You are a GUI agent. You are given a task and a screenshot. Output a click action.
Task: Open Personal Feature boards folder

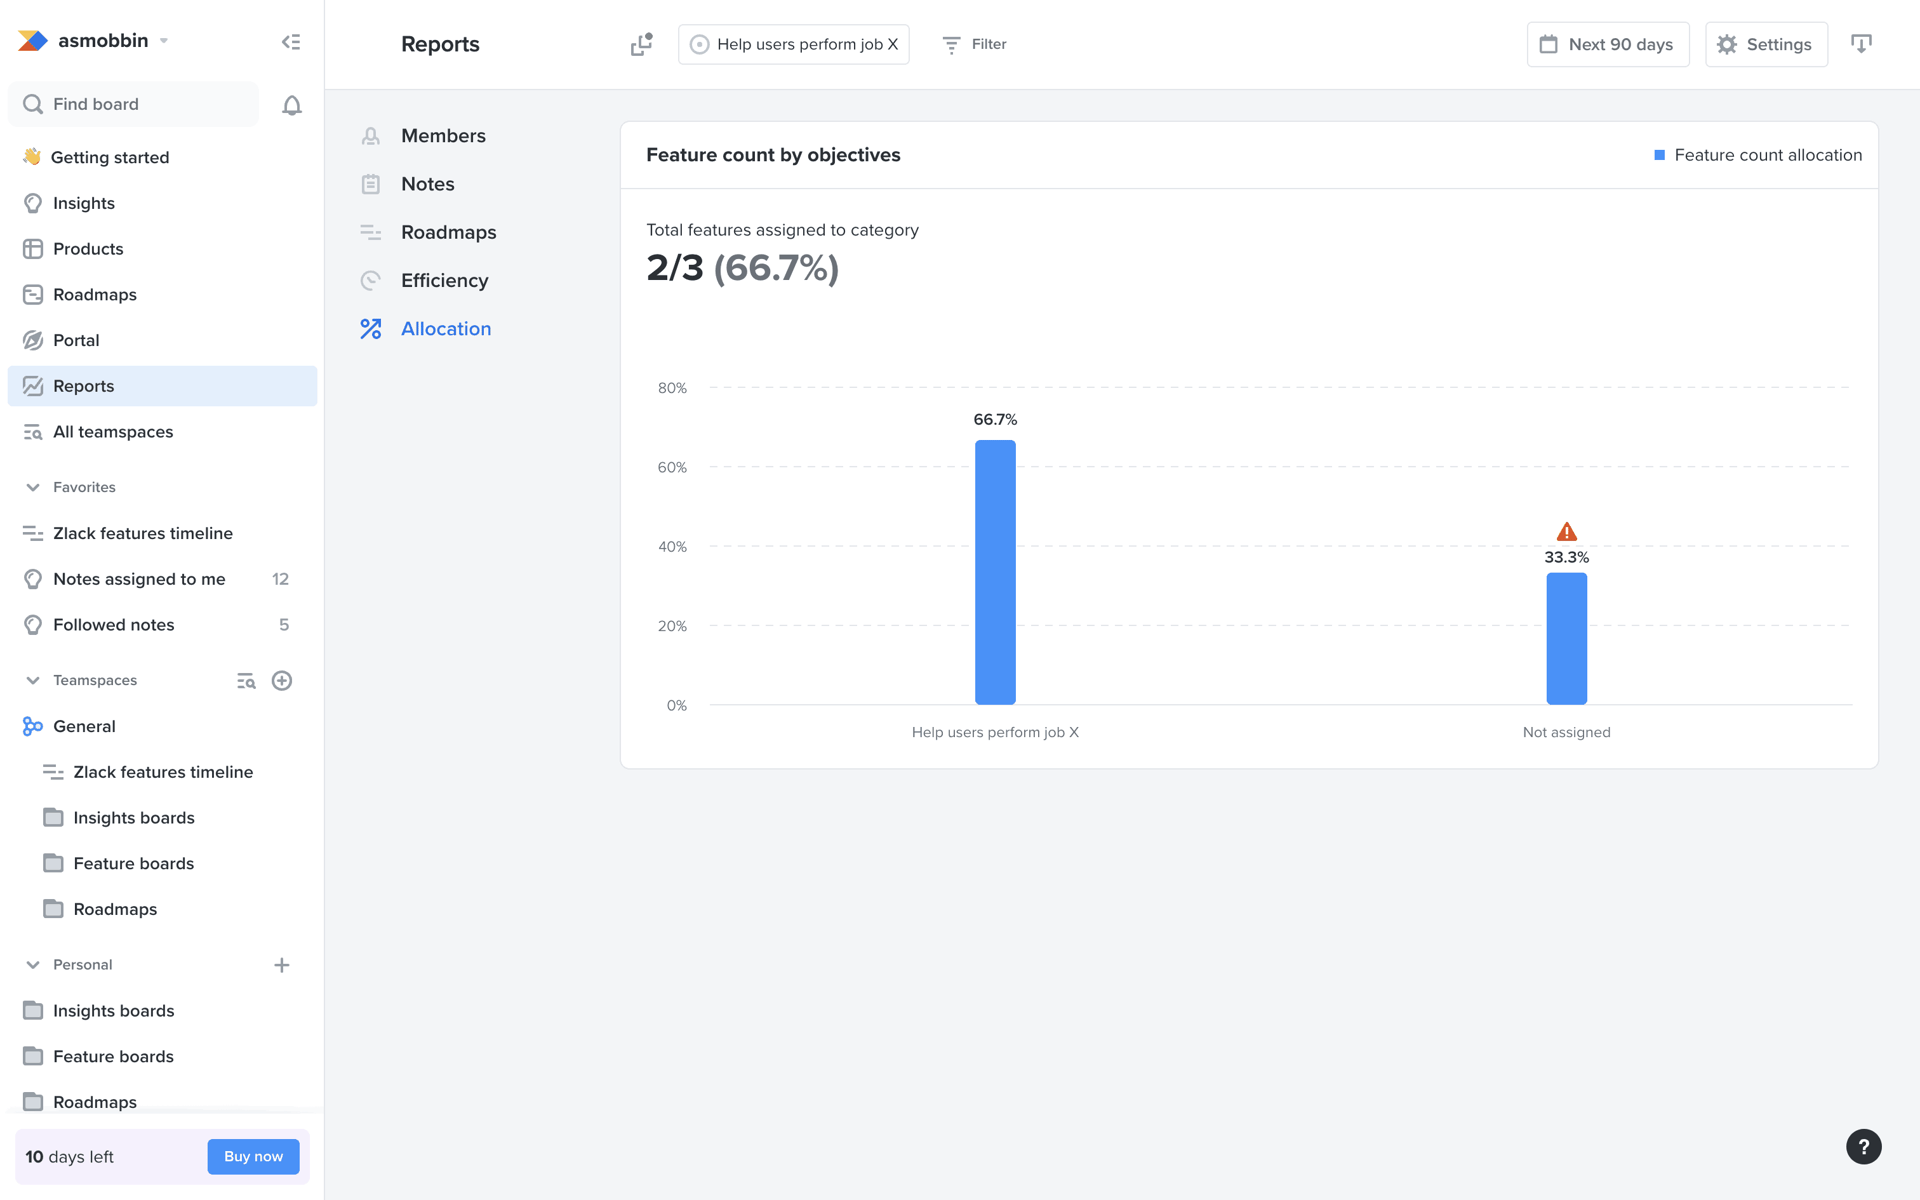coord(162,1057)
